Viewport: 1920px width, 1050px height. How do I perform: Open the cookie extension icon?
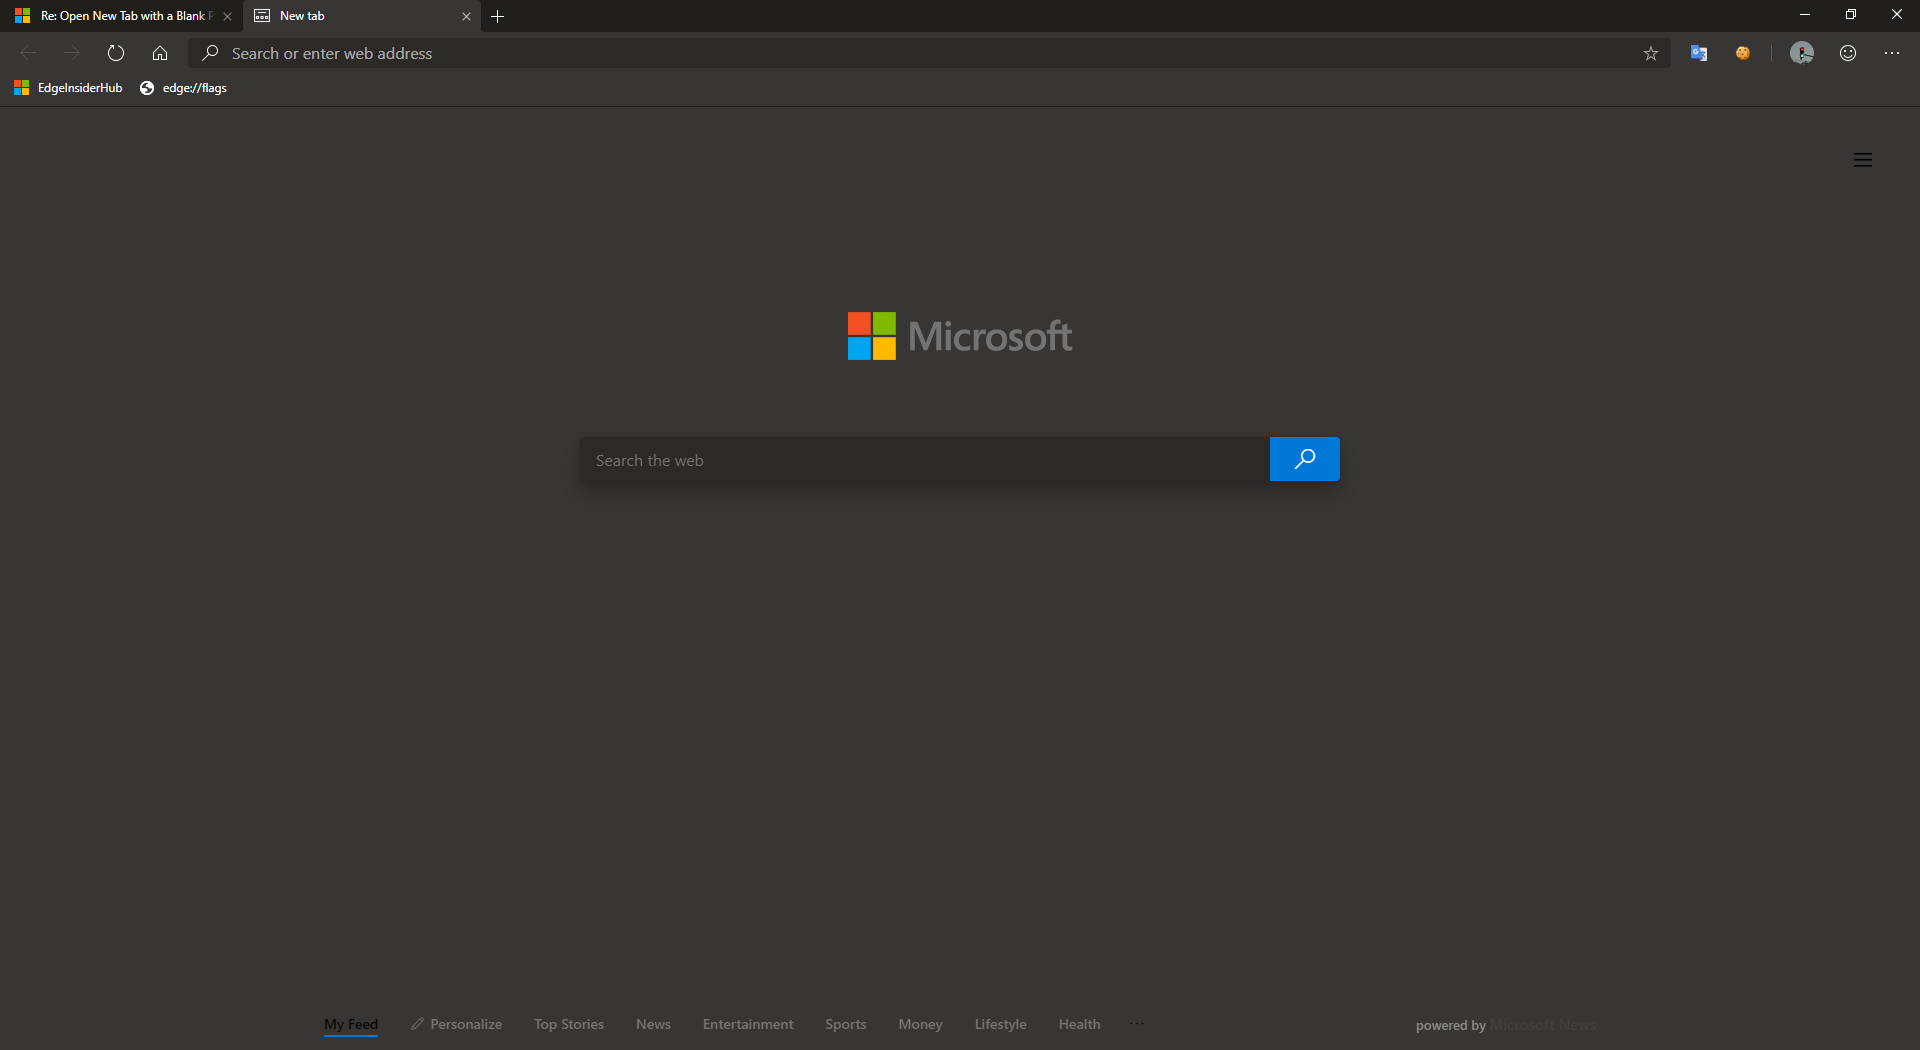1743,53
